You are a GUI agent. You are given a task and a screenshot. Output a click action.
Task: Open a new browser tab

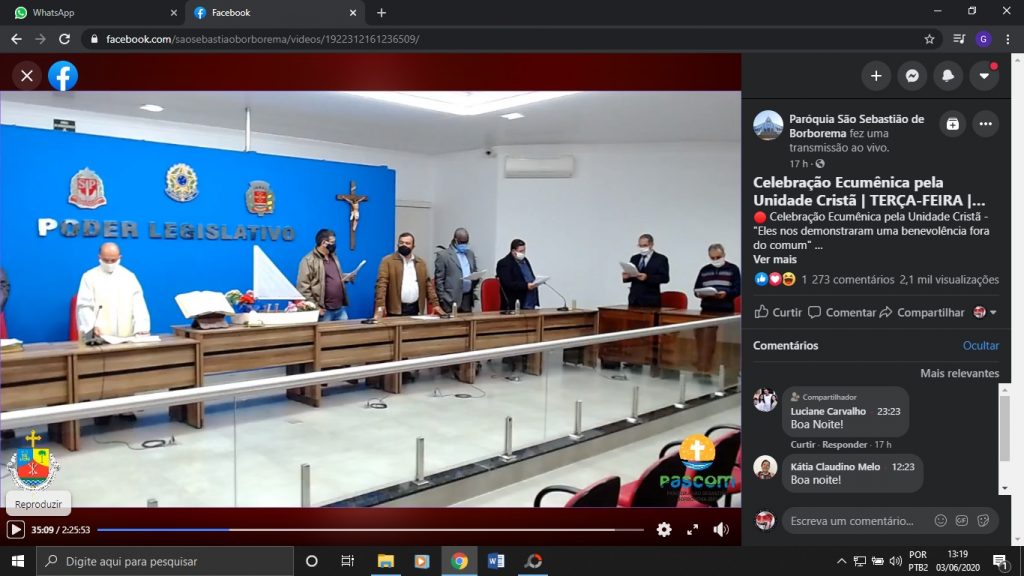381,12
